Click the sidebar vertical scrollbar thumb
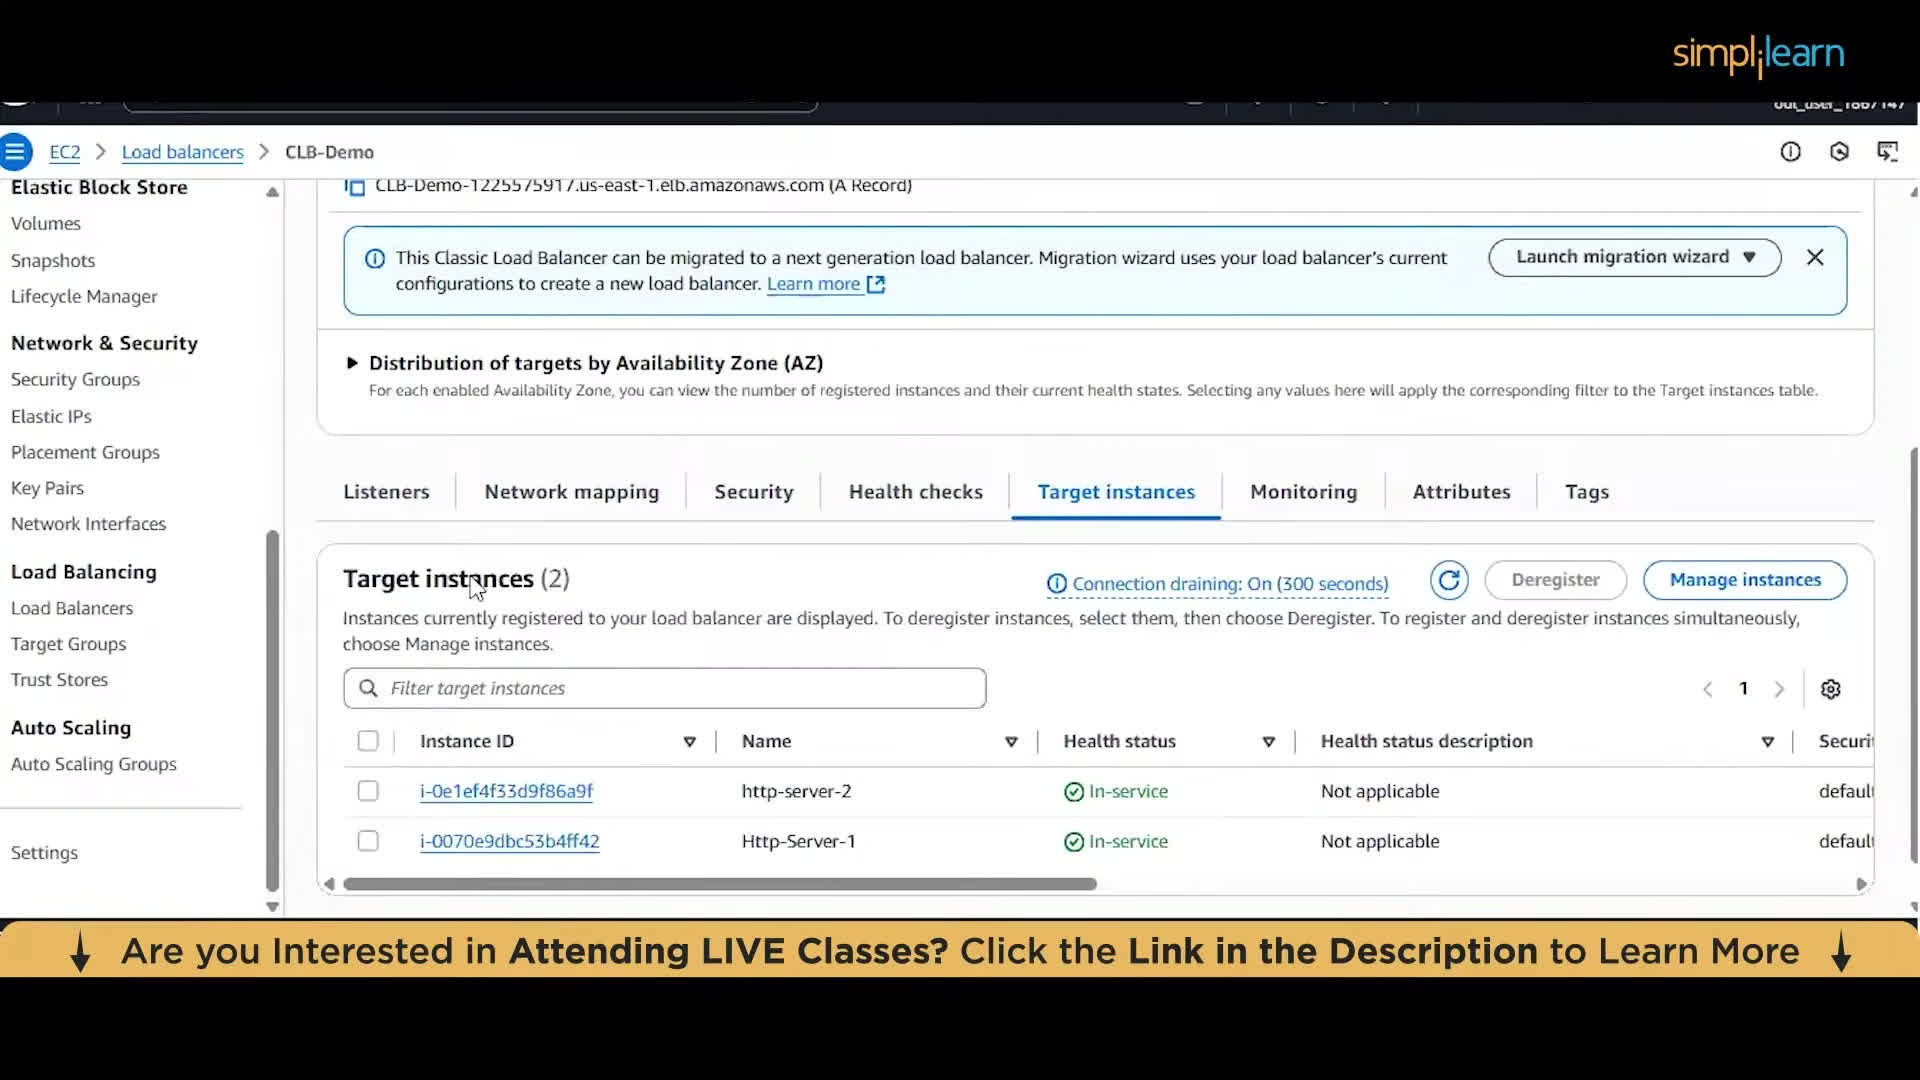 point(272,710)
